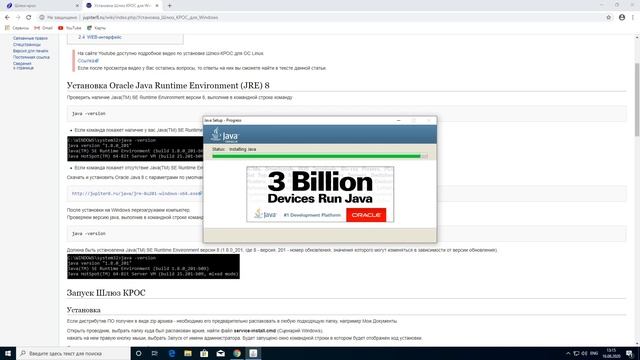This screenshot has width=640, height=360.
Task: Open File Explorer from taskbar
Action: tap(188, 353)
